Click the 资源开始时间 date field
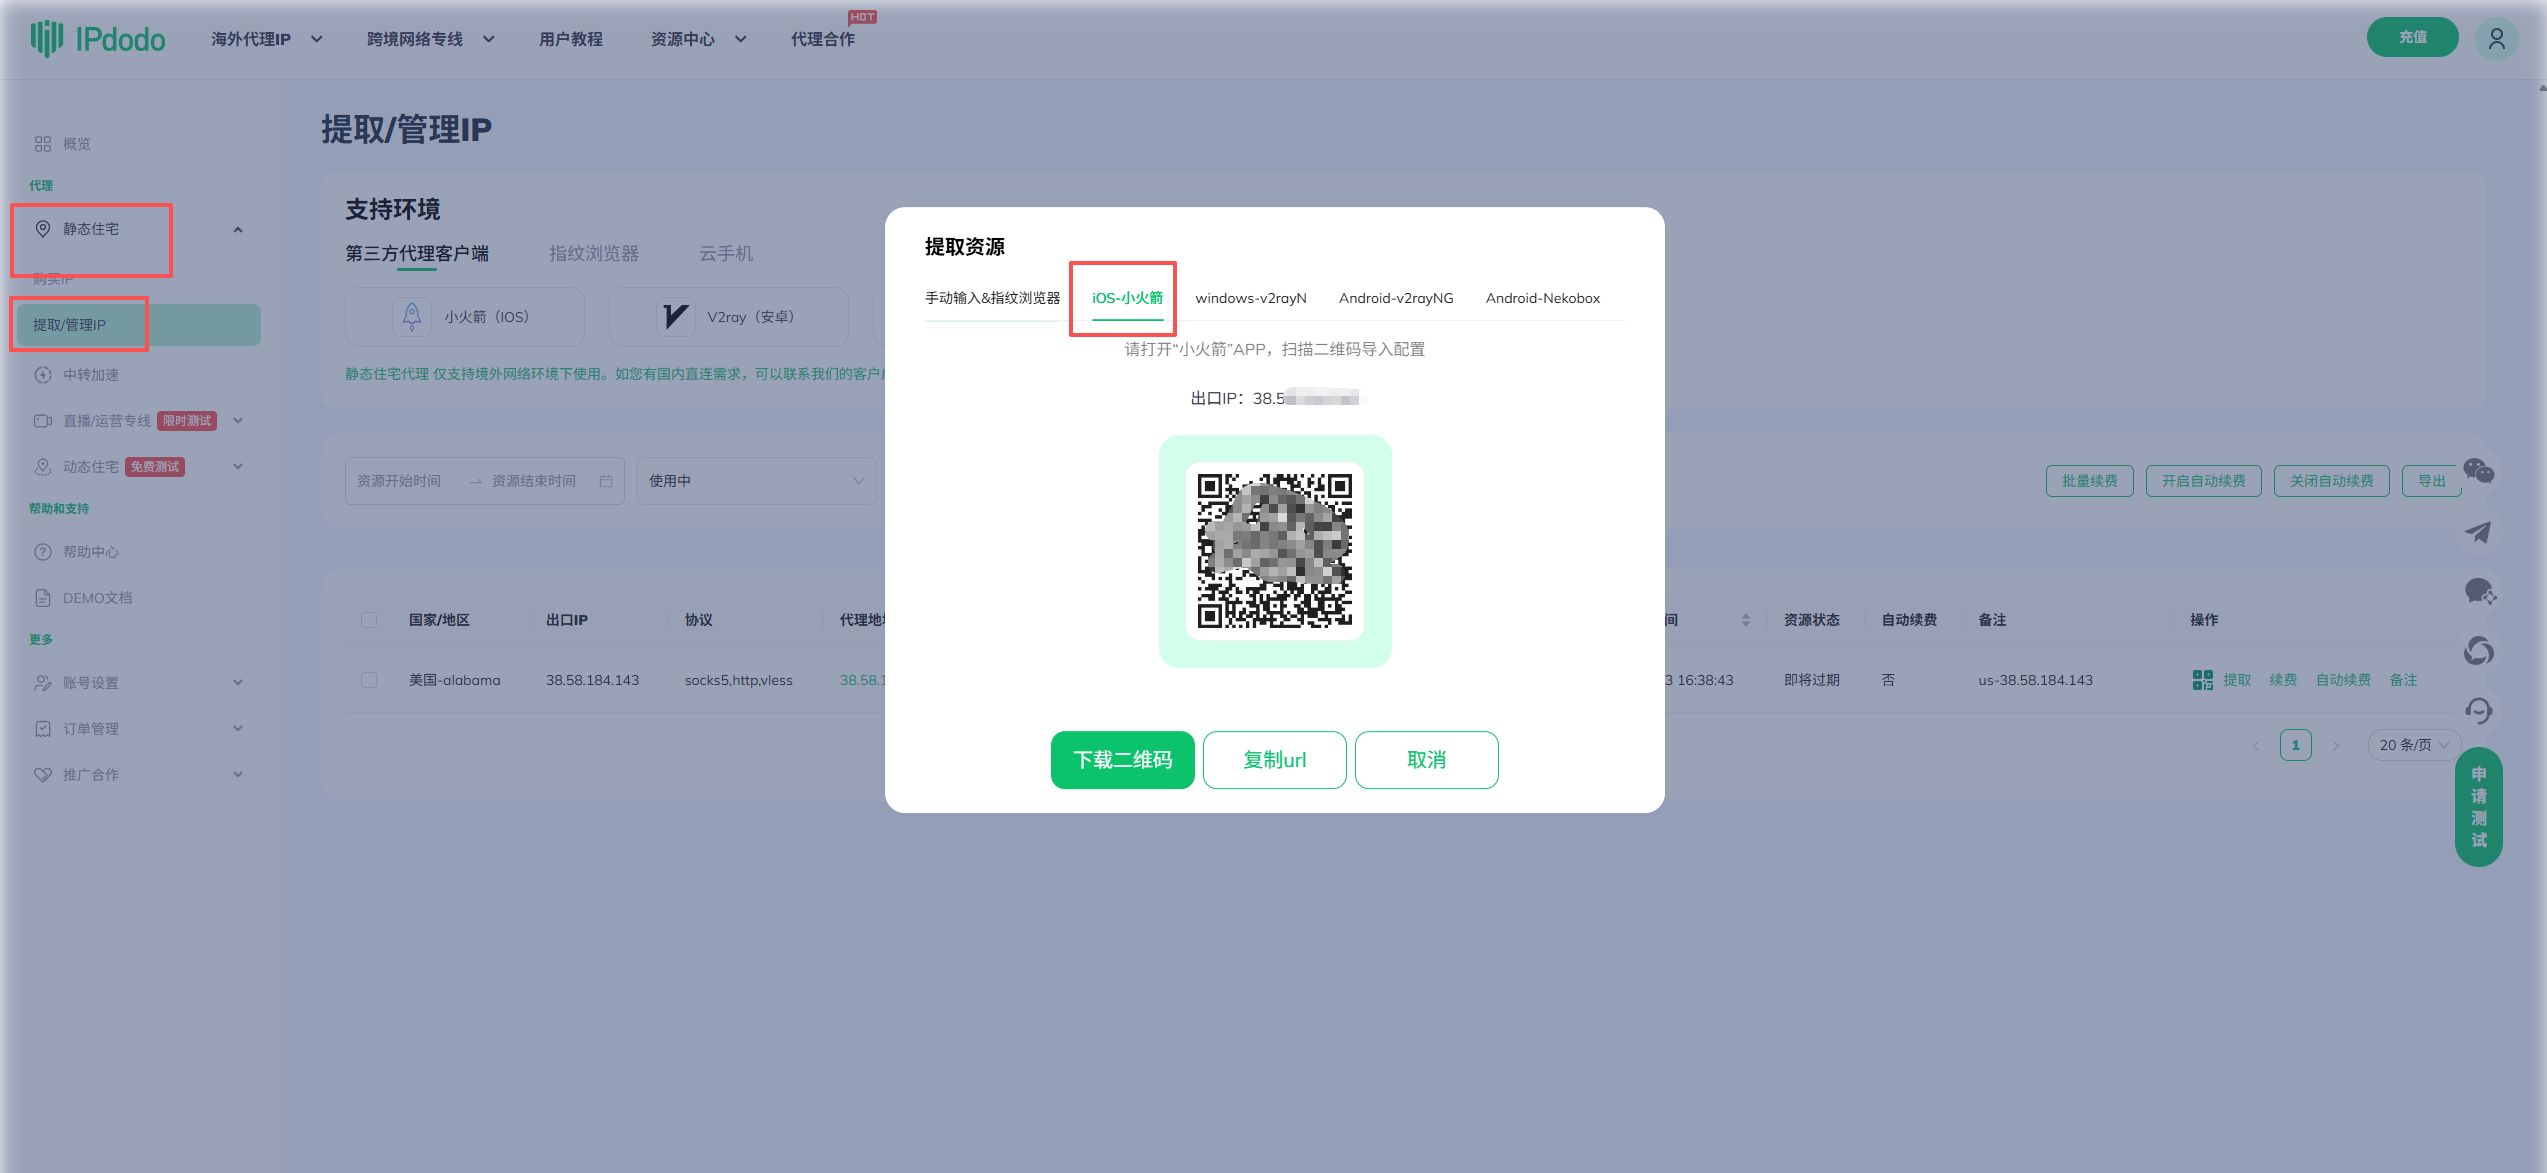The height and width of the screenshot is (1173, 2547). [x=400, y=481]
